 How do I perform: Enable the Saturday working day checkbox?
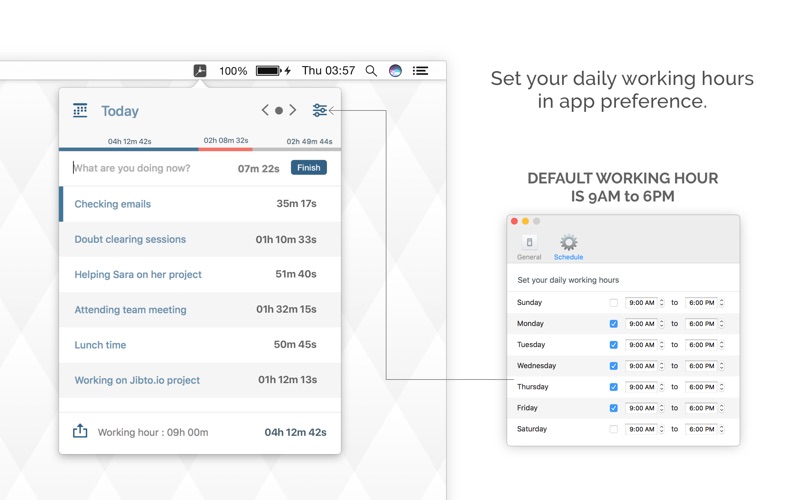[613, 429]
